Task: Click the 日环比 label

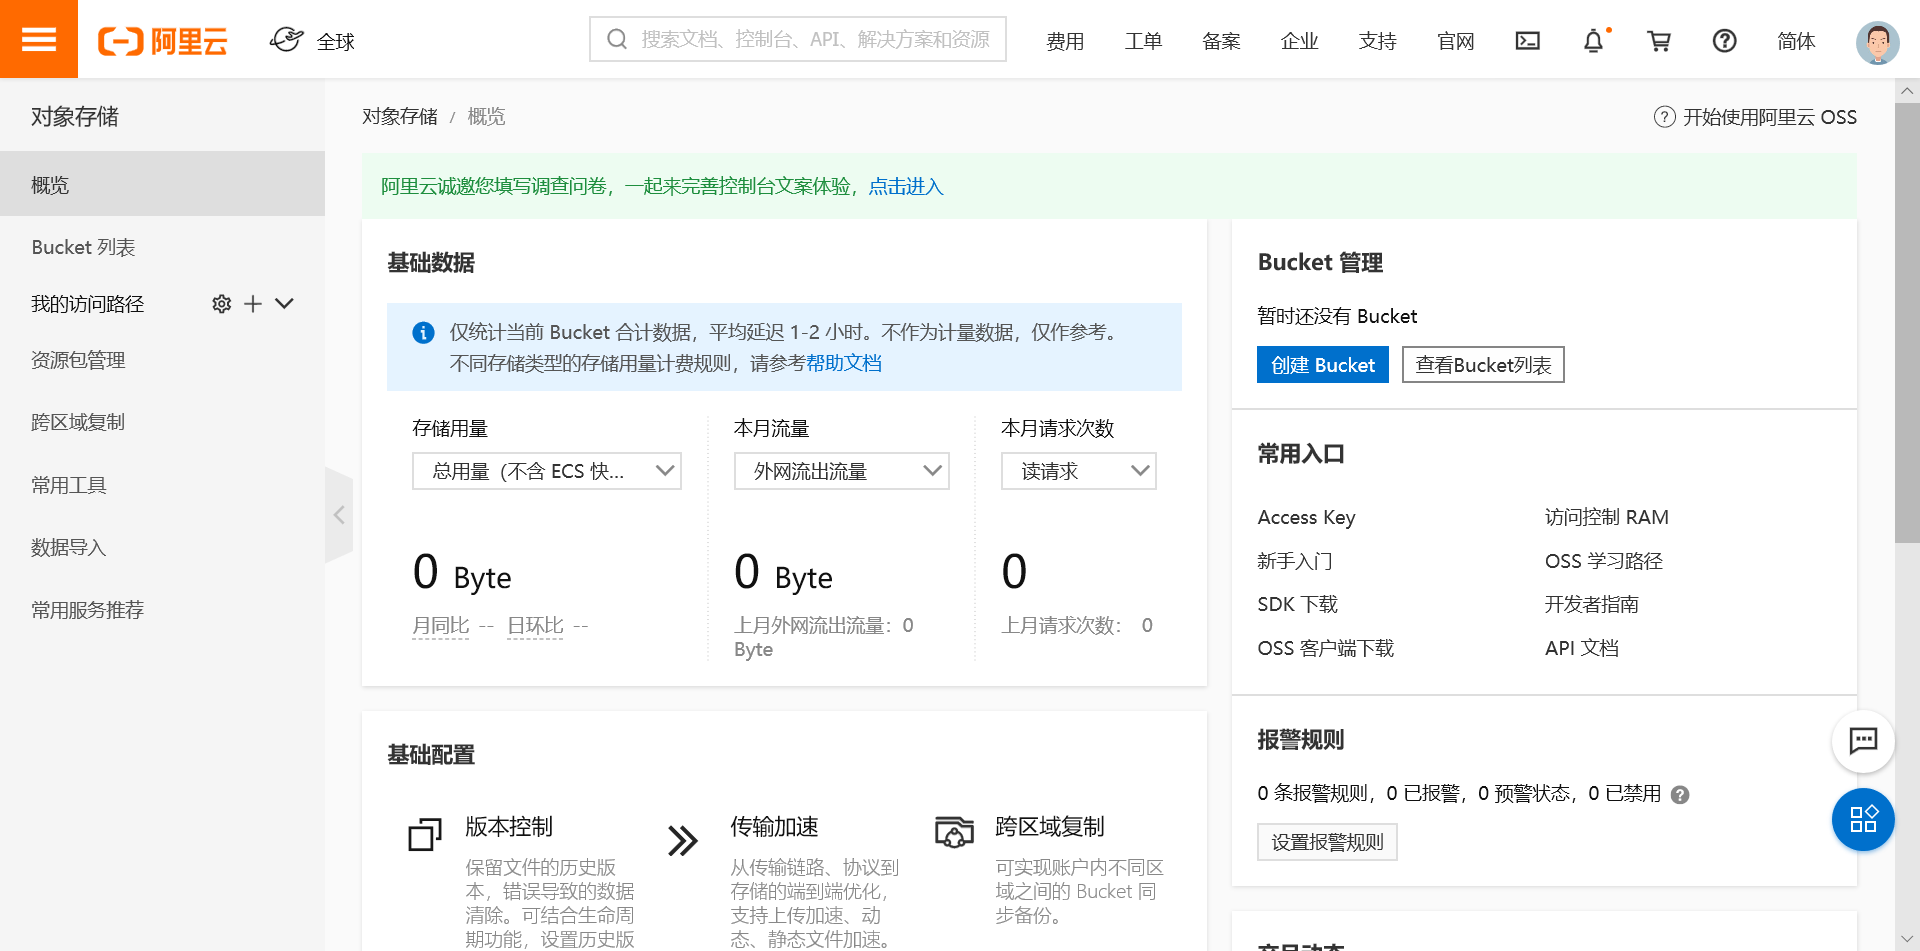Action: [x=535, y=626]
